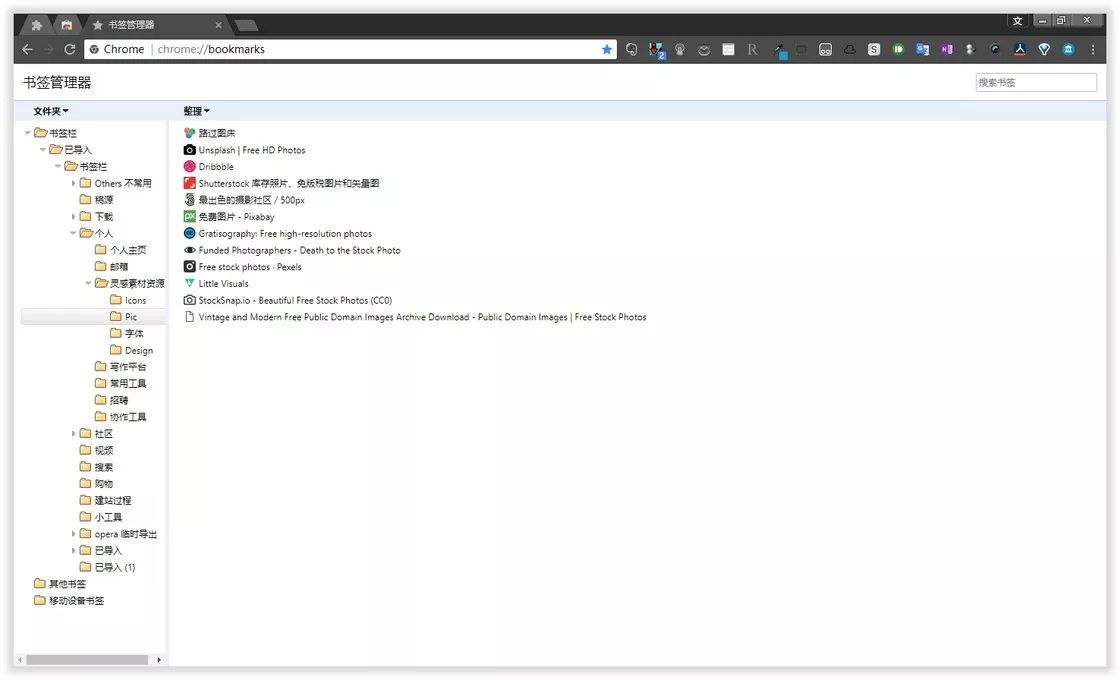Click the Gratisography blue circle favicon

189,234
